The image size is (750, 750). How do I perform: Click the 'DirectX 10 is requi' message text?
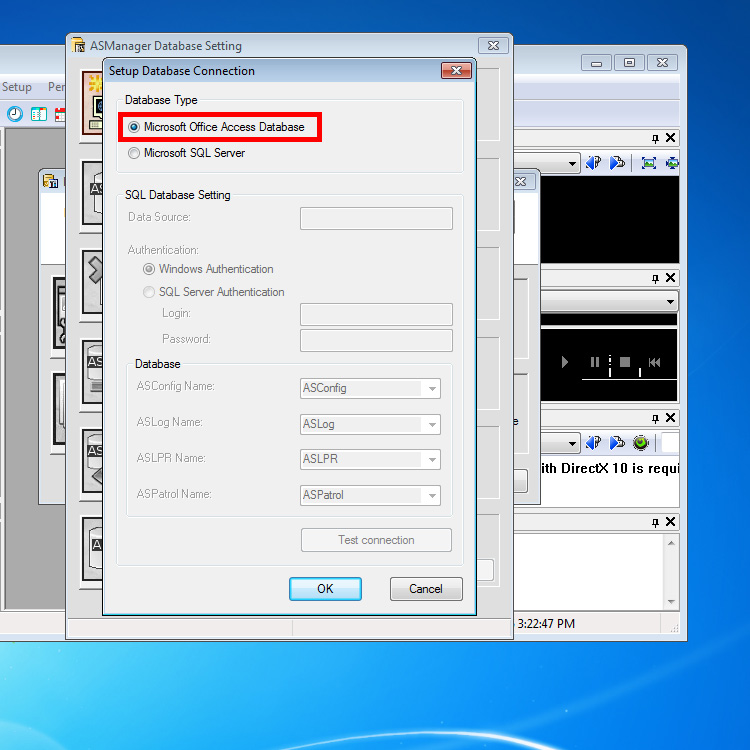[619, 468]
